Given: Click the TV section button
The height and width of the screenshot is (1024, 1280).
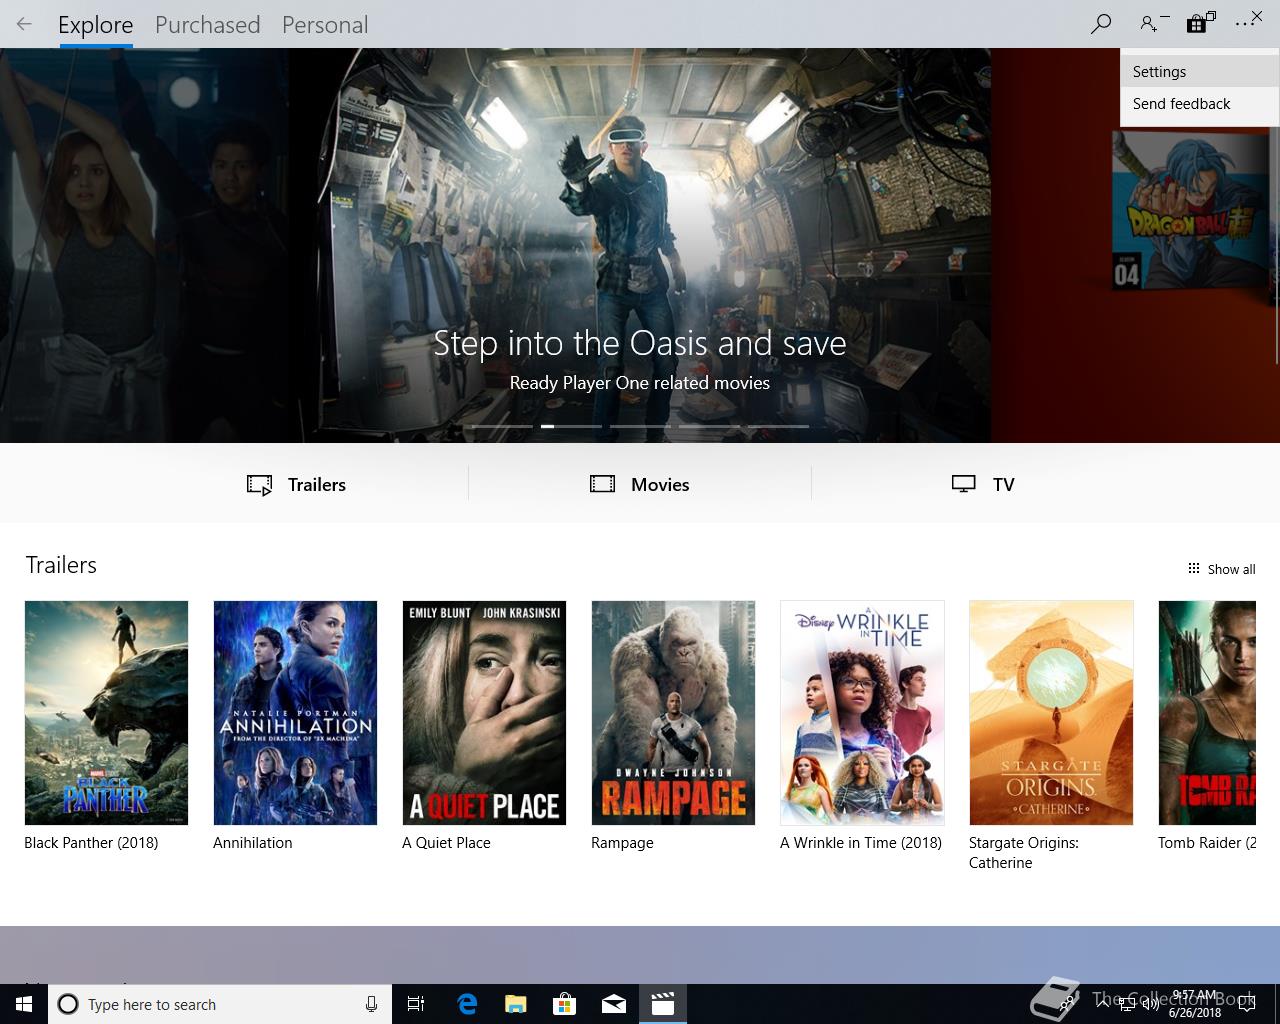Looking at the screenshot, I should tap(983, 484).
